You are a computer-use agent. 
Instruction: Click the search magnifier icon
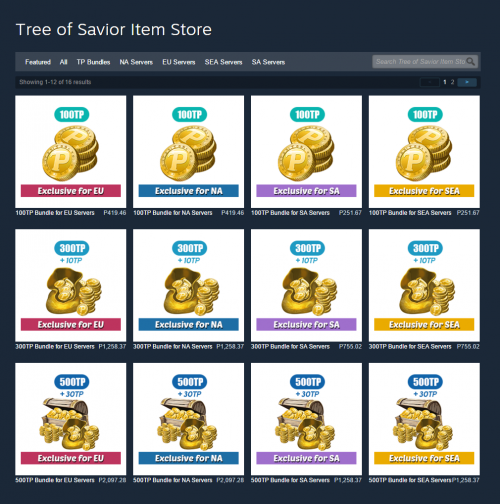[x=470, y=62]
